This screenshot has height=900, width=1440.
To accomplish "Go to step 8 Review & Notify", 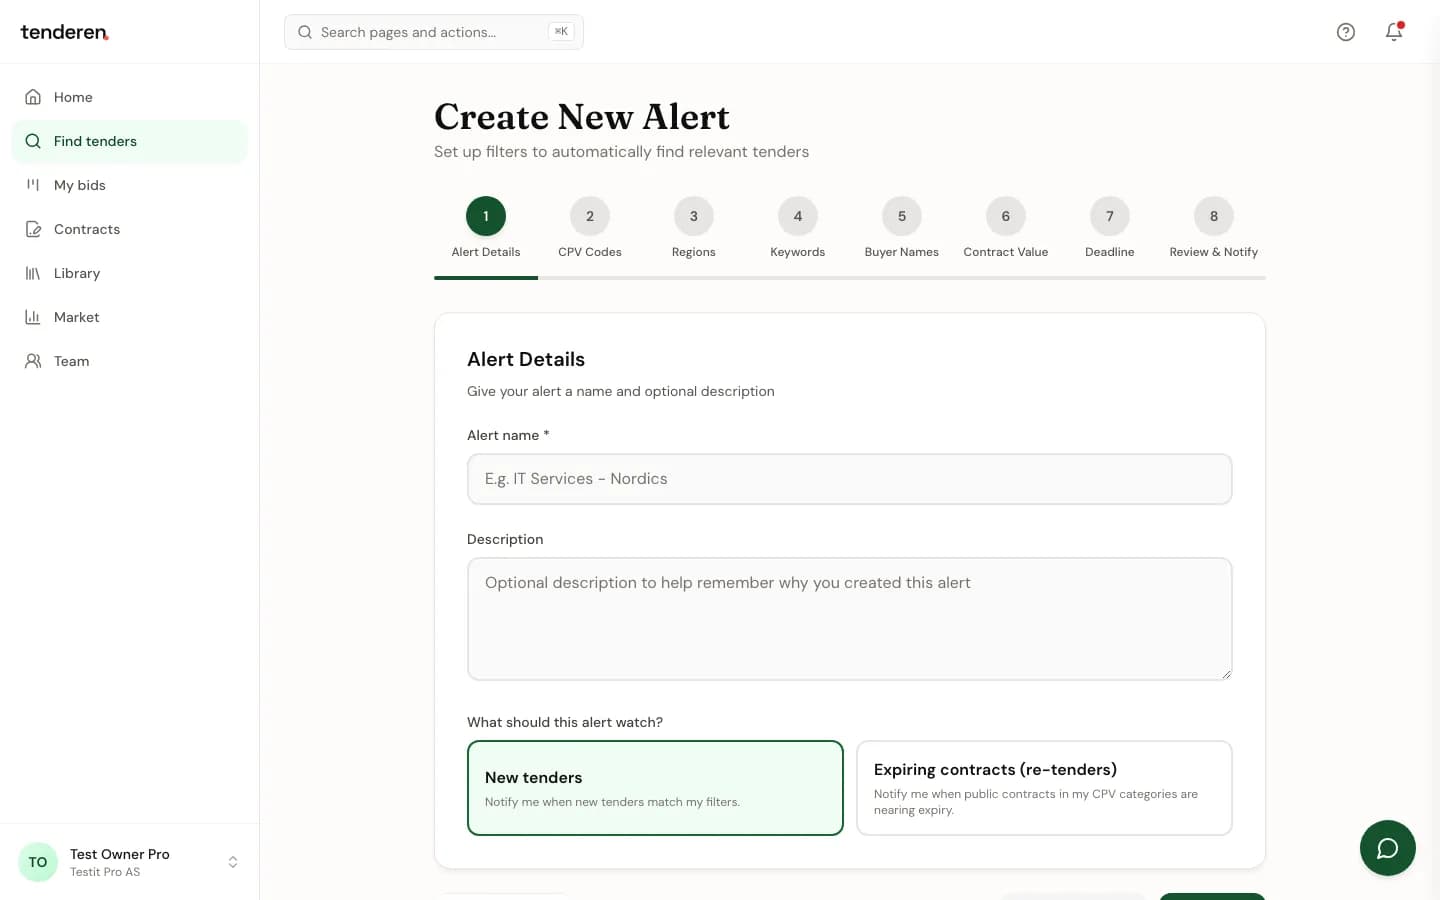I will [1214, 228].
